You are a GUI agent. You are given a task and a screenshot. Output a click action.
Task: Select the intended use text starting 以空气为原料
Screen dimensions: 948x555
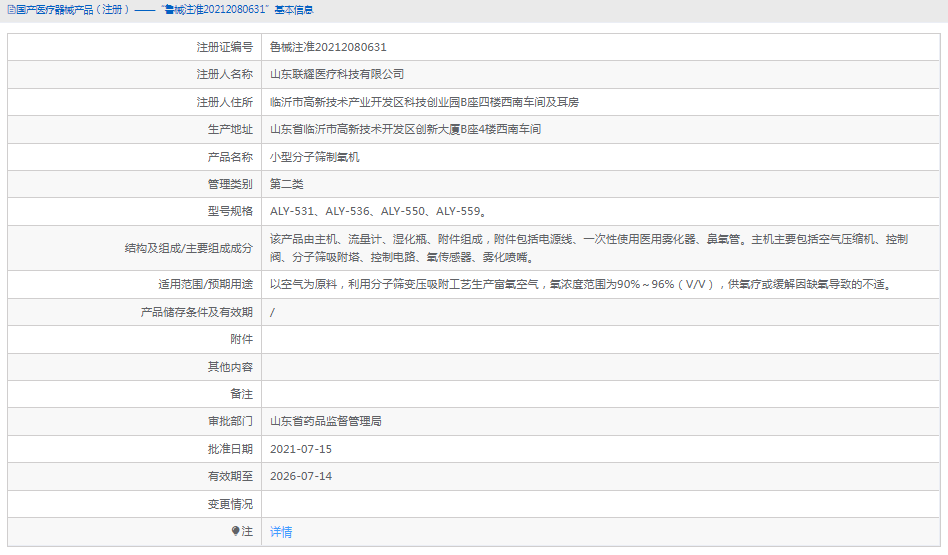click(x=582, y=284)
